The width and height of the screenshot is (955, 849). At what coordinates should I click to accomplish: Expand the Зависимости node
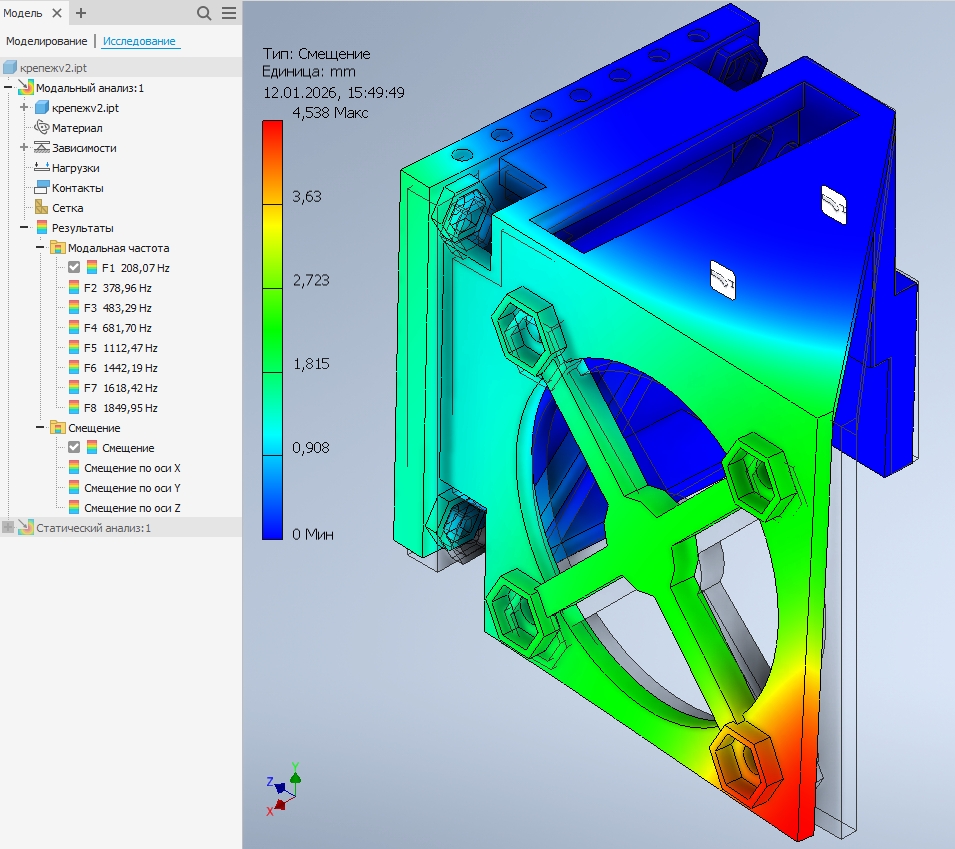24,147
